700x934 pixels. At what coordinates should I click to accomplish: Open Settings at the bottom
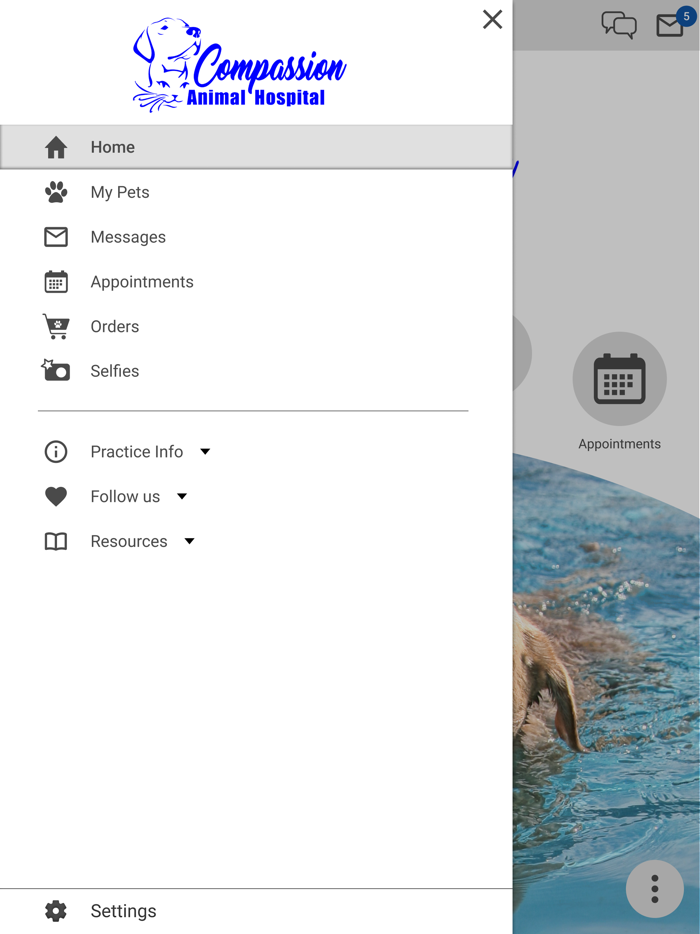click(x=256, y=911)
